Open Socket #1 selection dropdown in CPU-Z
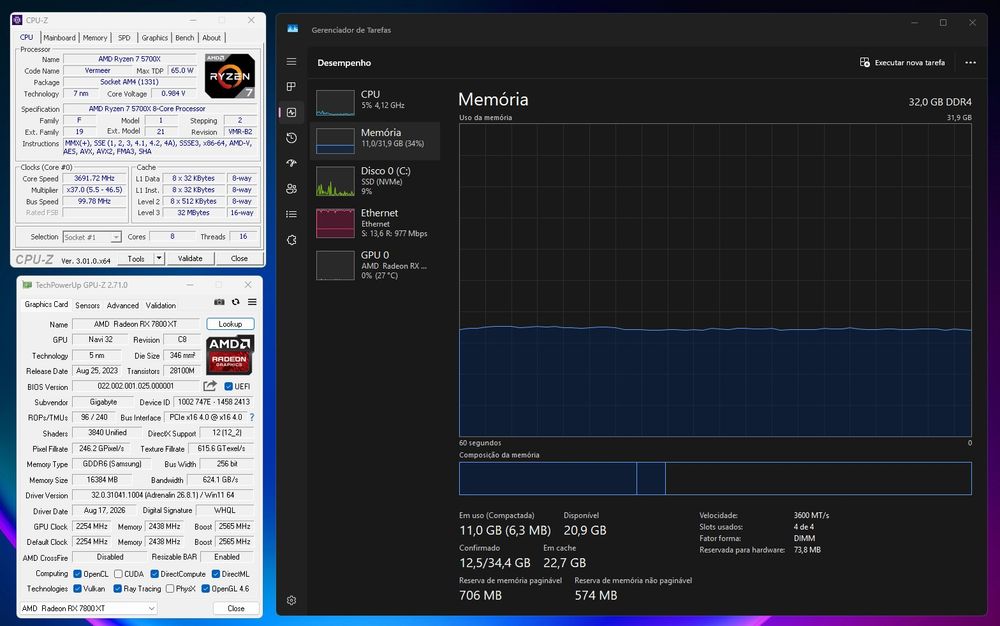1000x626 pixels. 92,237
